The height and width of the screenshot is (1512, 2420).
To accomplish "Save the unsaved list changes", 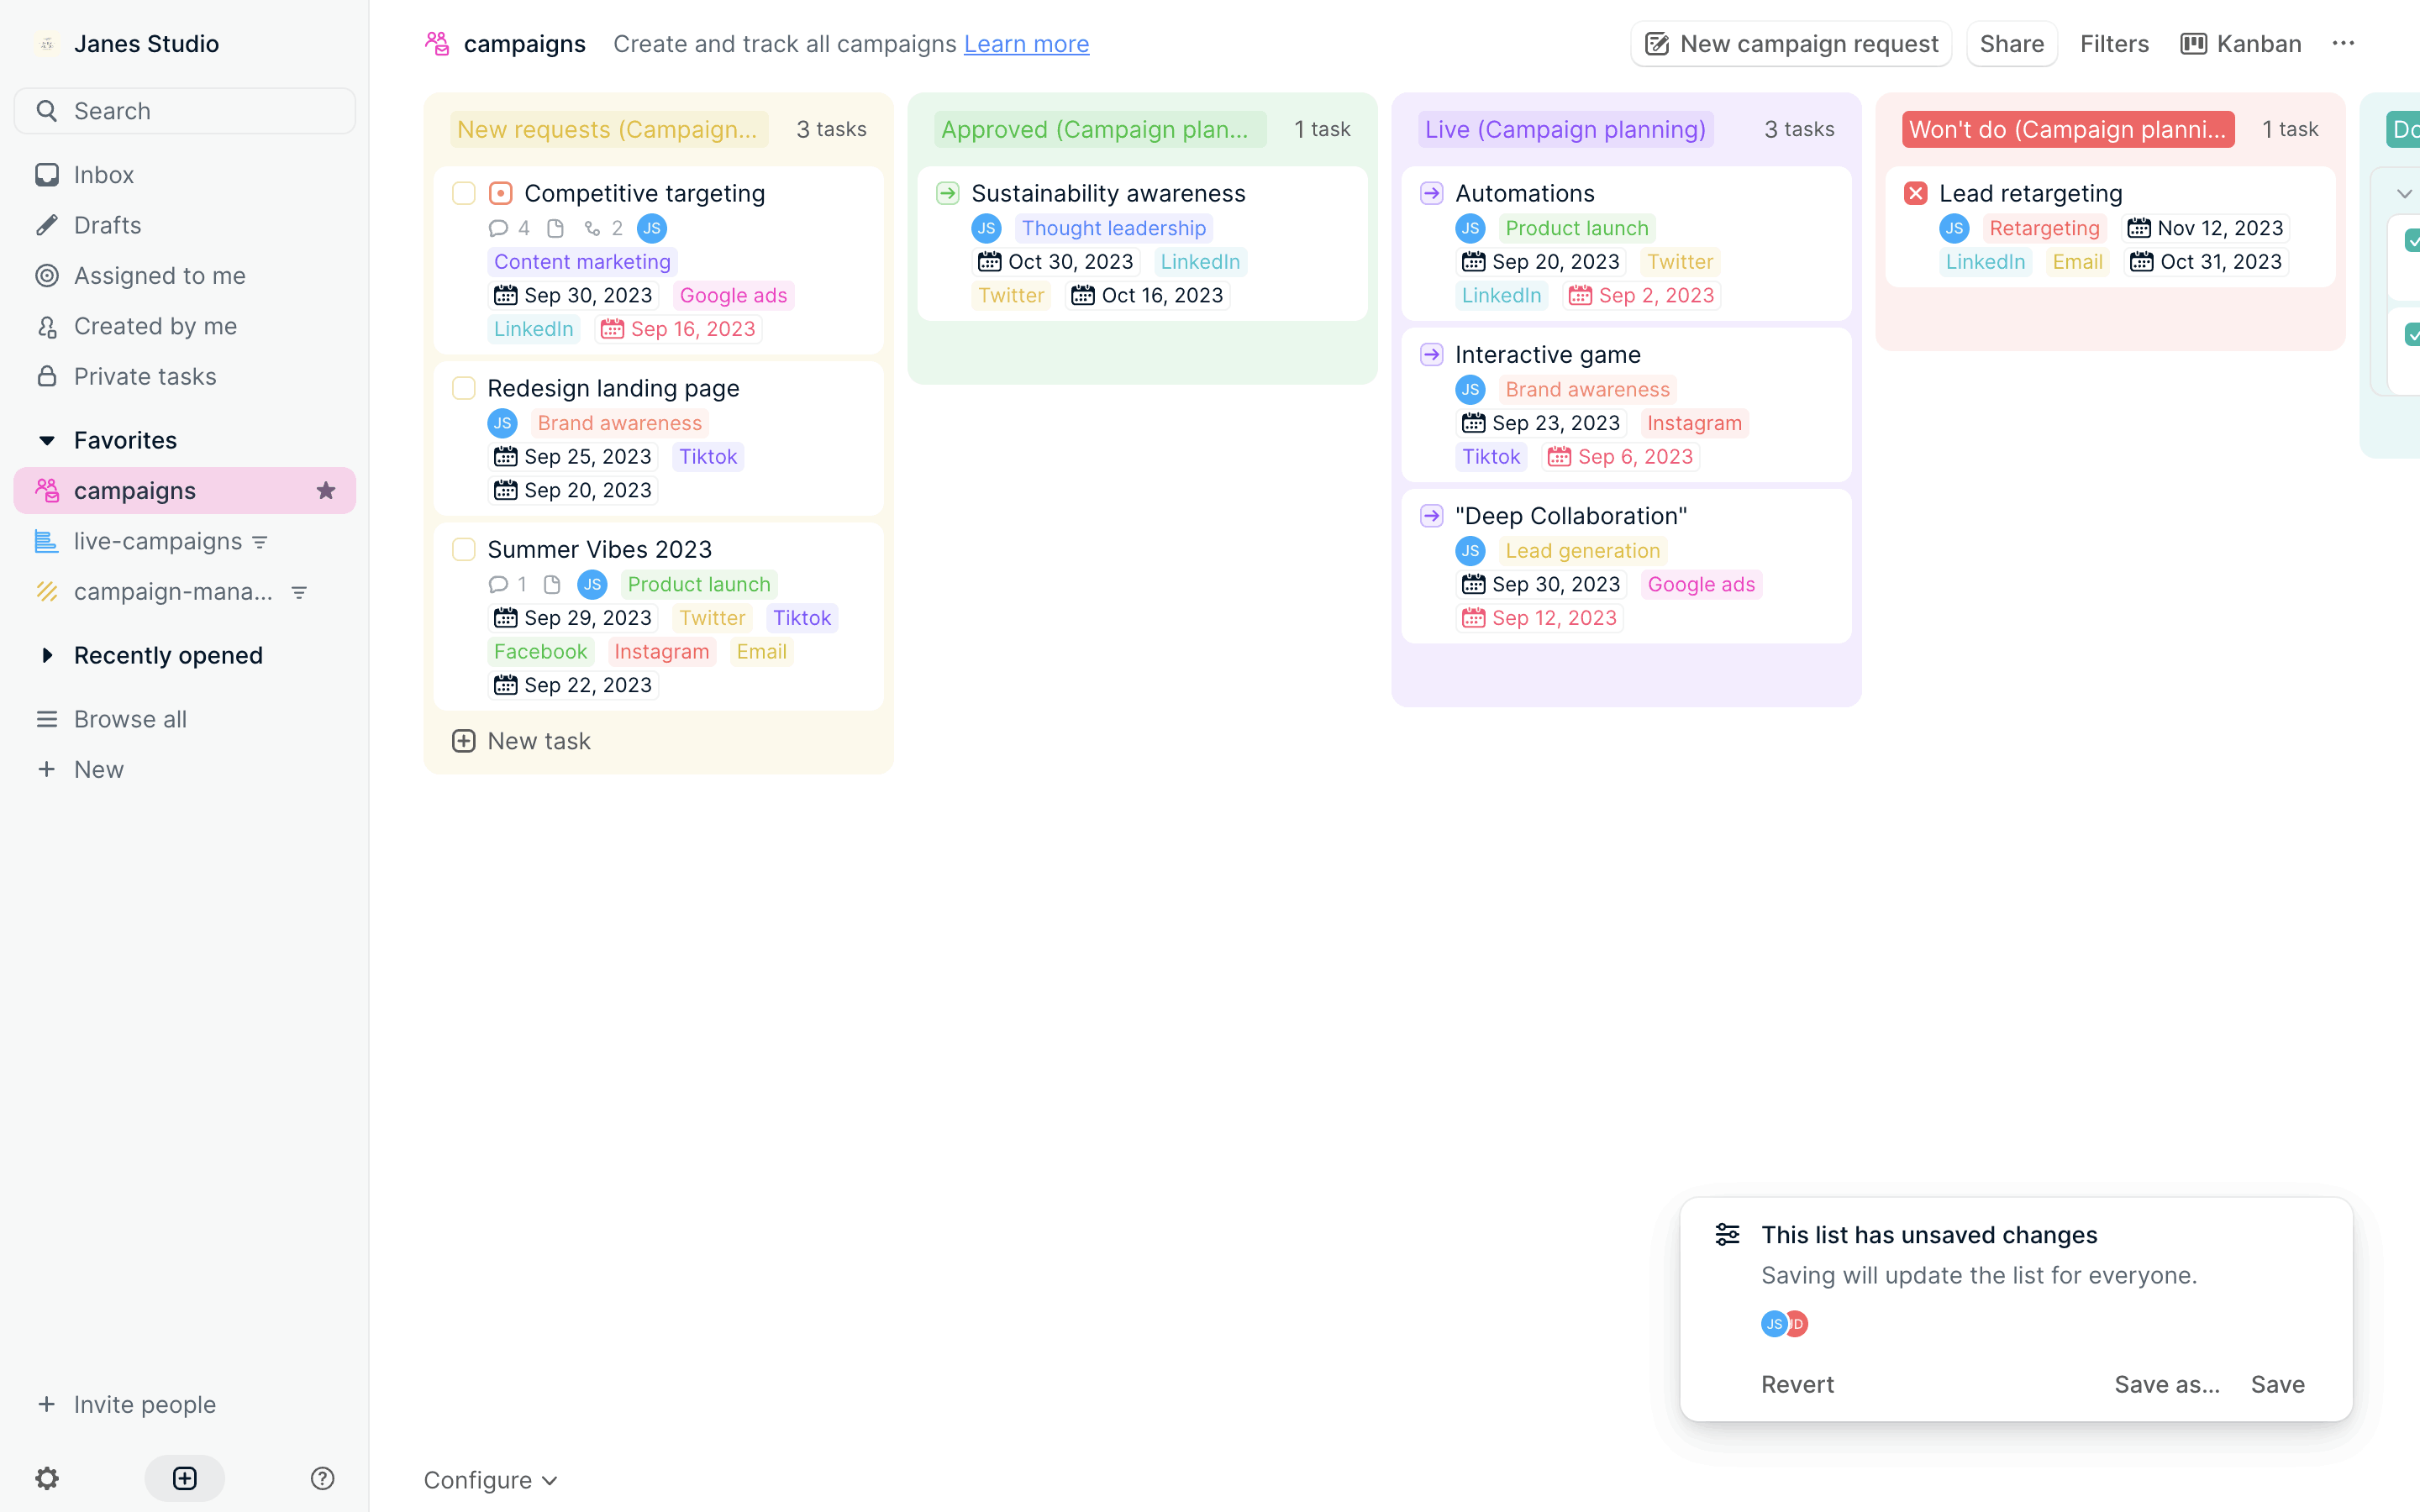I will coord(2277,1384).
